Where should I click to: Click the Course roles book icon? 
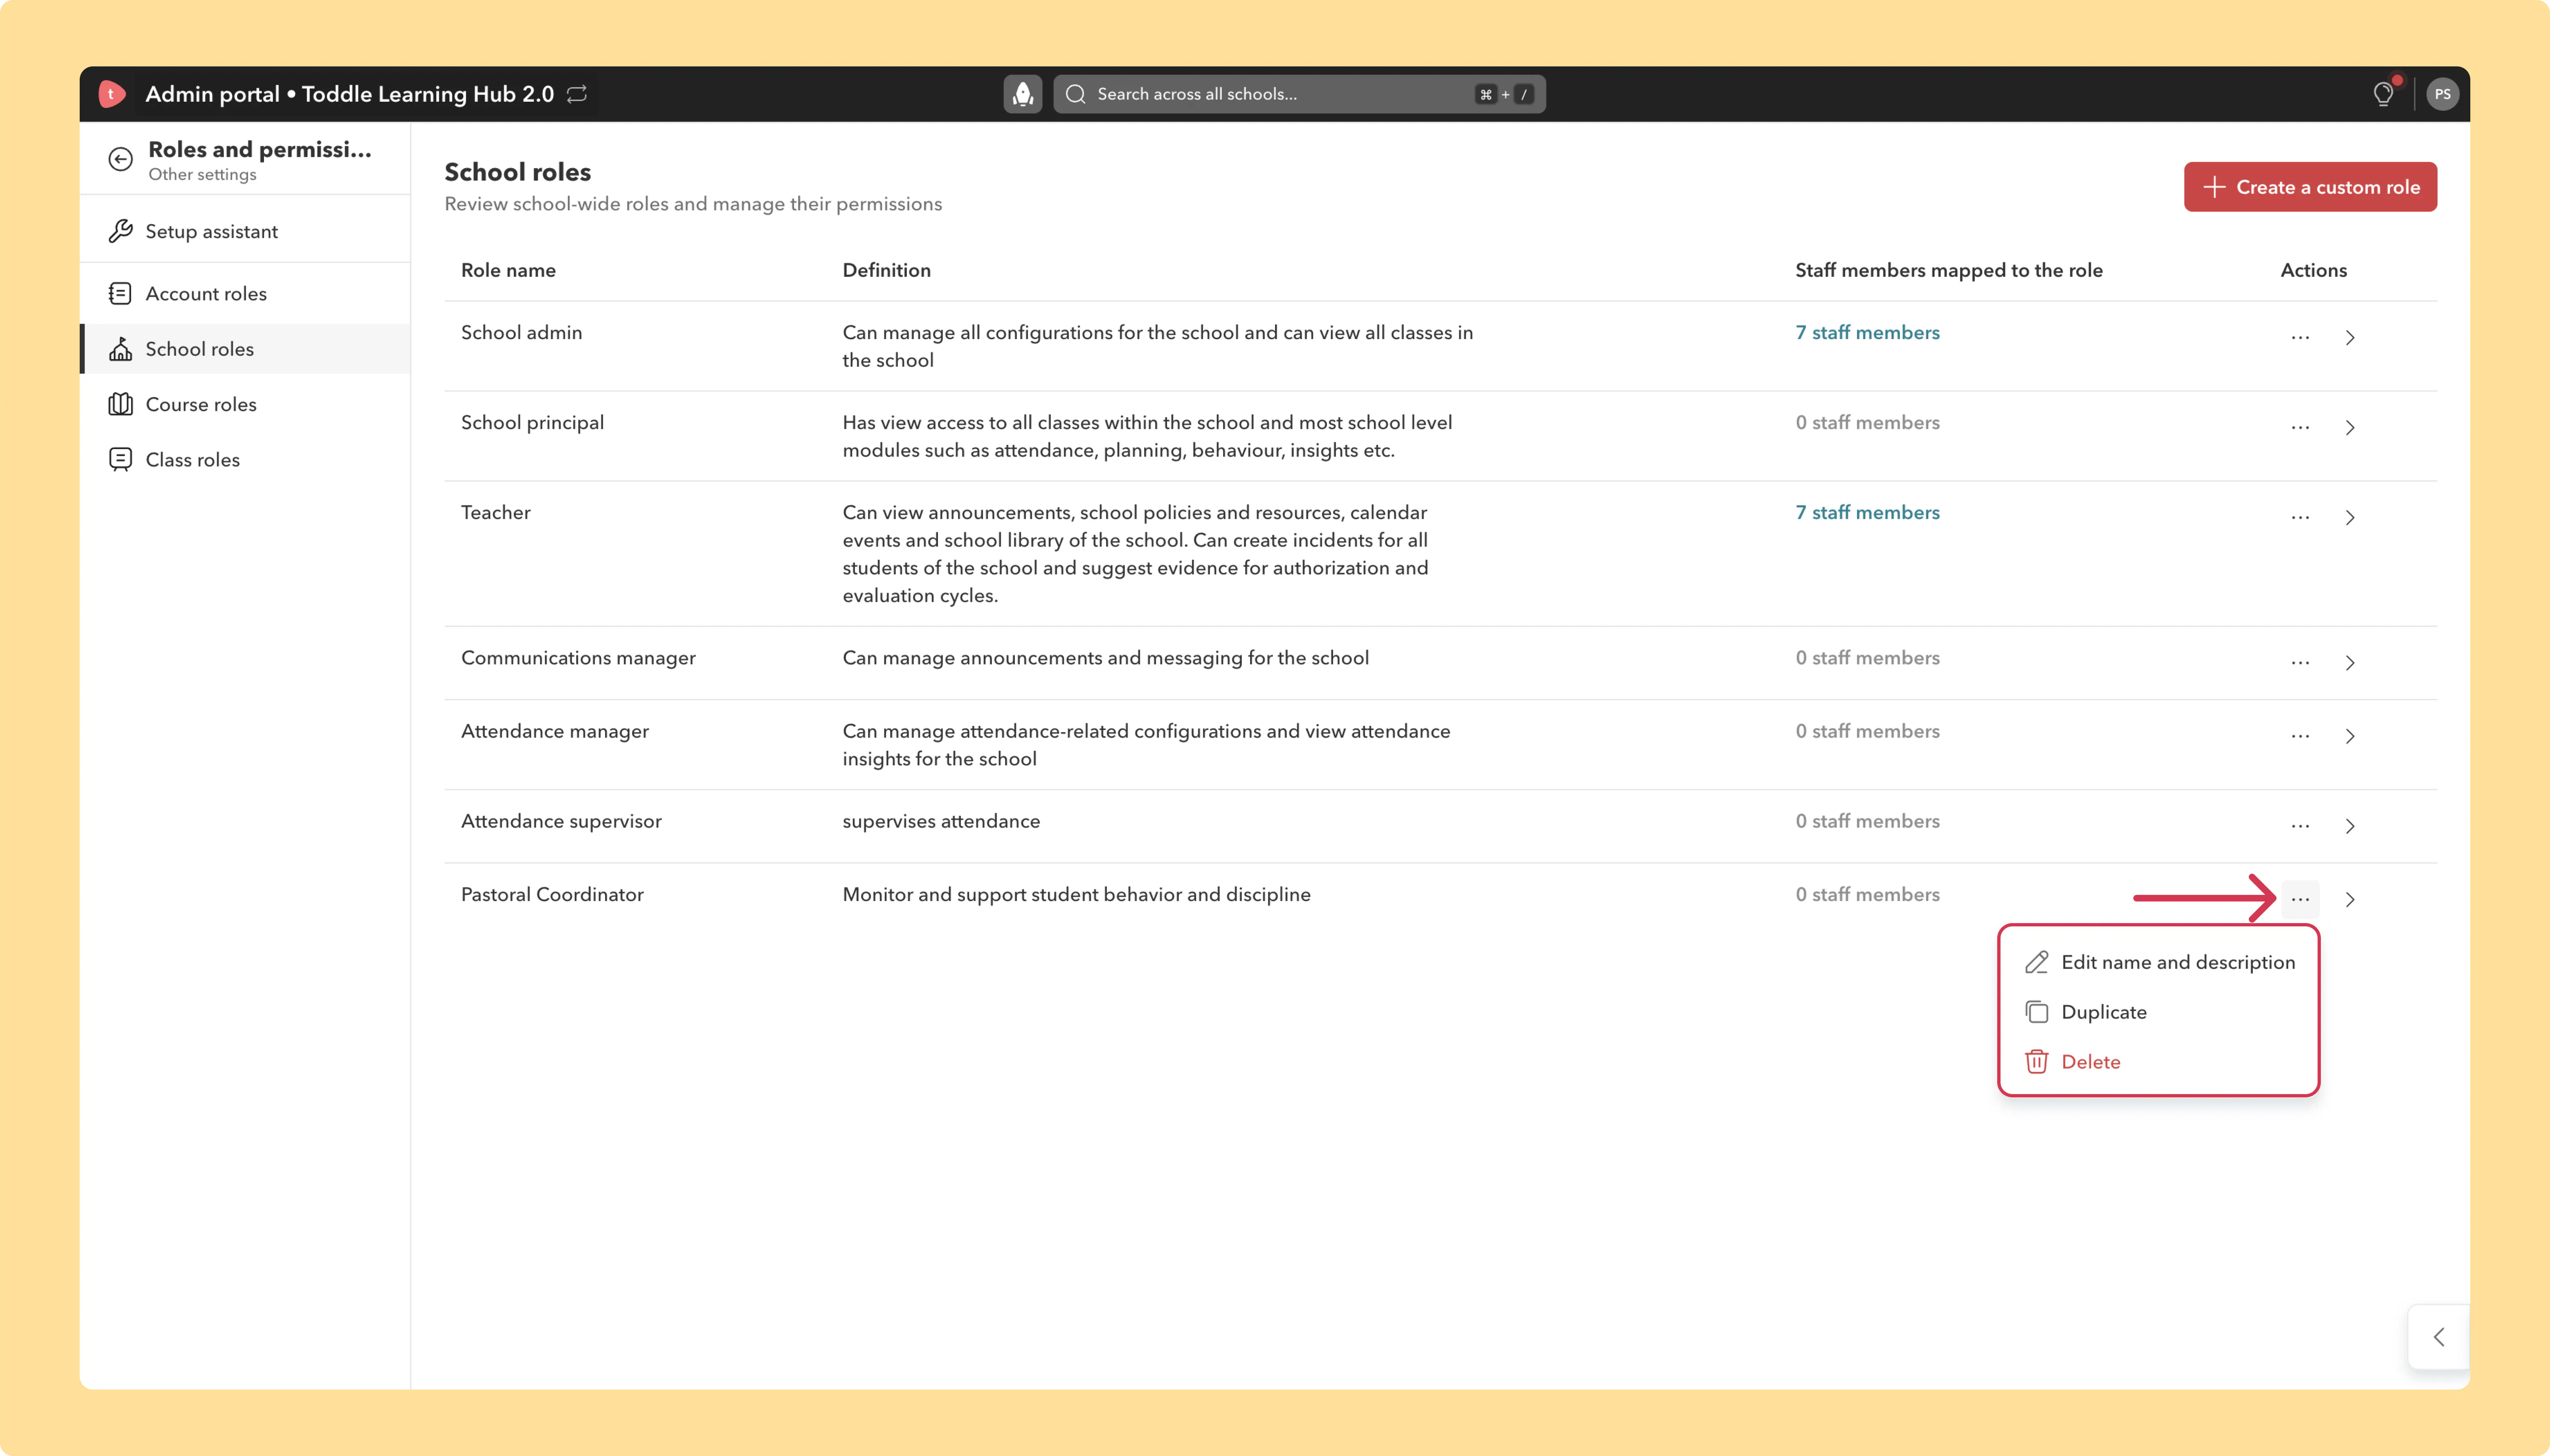pos(120,404)
